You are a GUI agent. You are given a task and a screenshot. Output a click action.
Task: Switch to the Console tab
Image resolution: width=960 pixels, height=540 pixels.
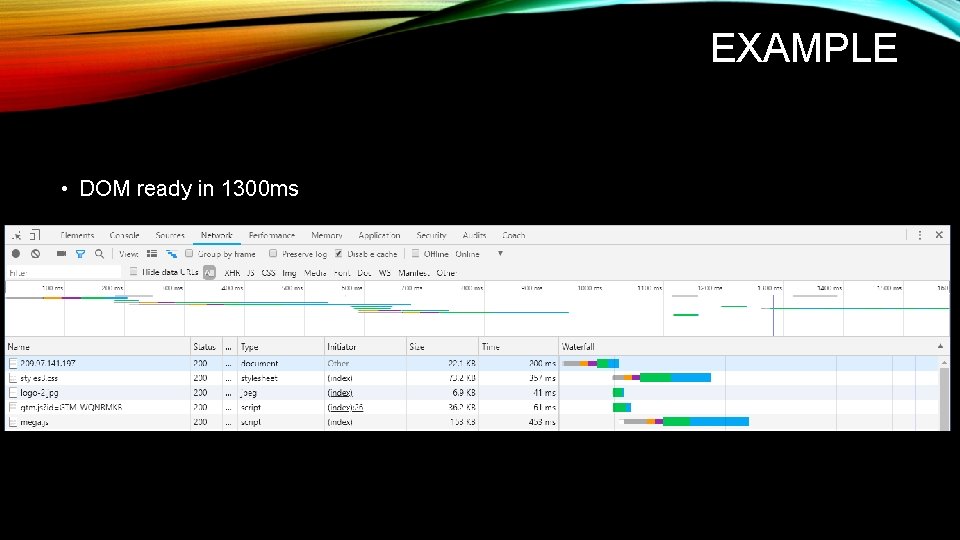click(x=124, y=235)
